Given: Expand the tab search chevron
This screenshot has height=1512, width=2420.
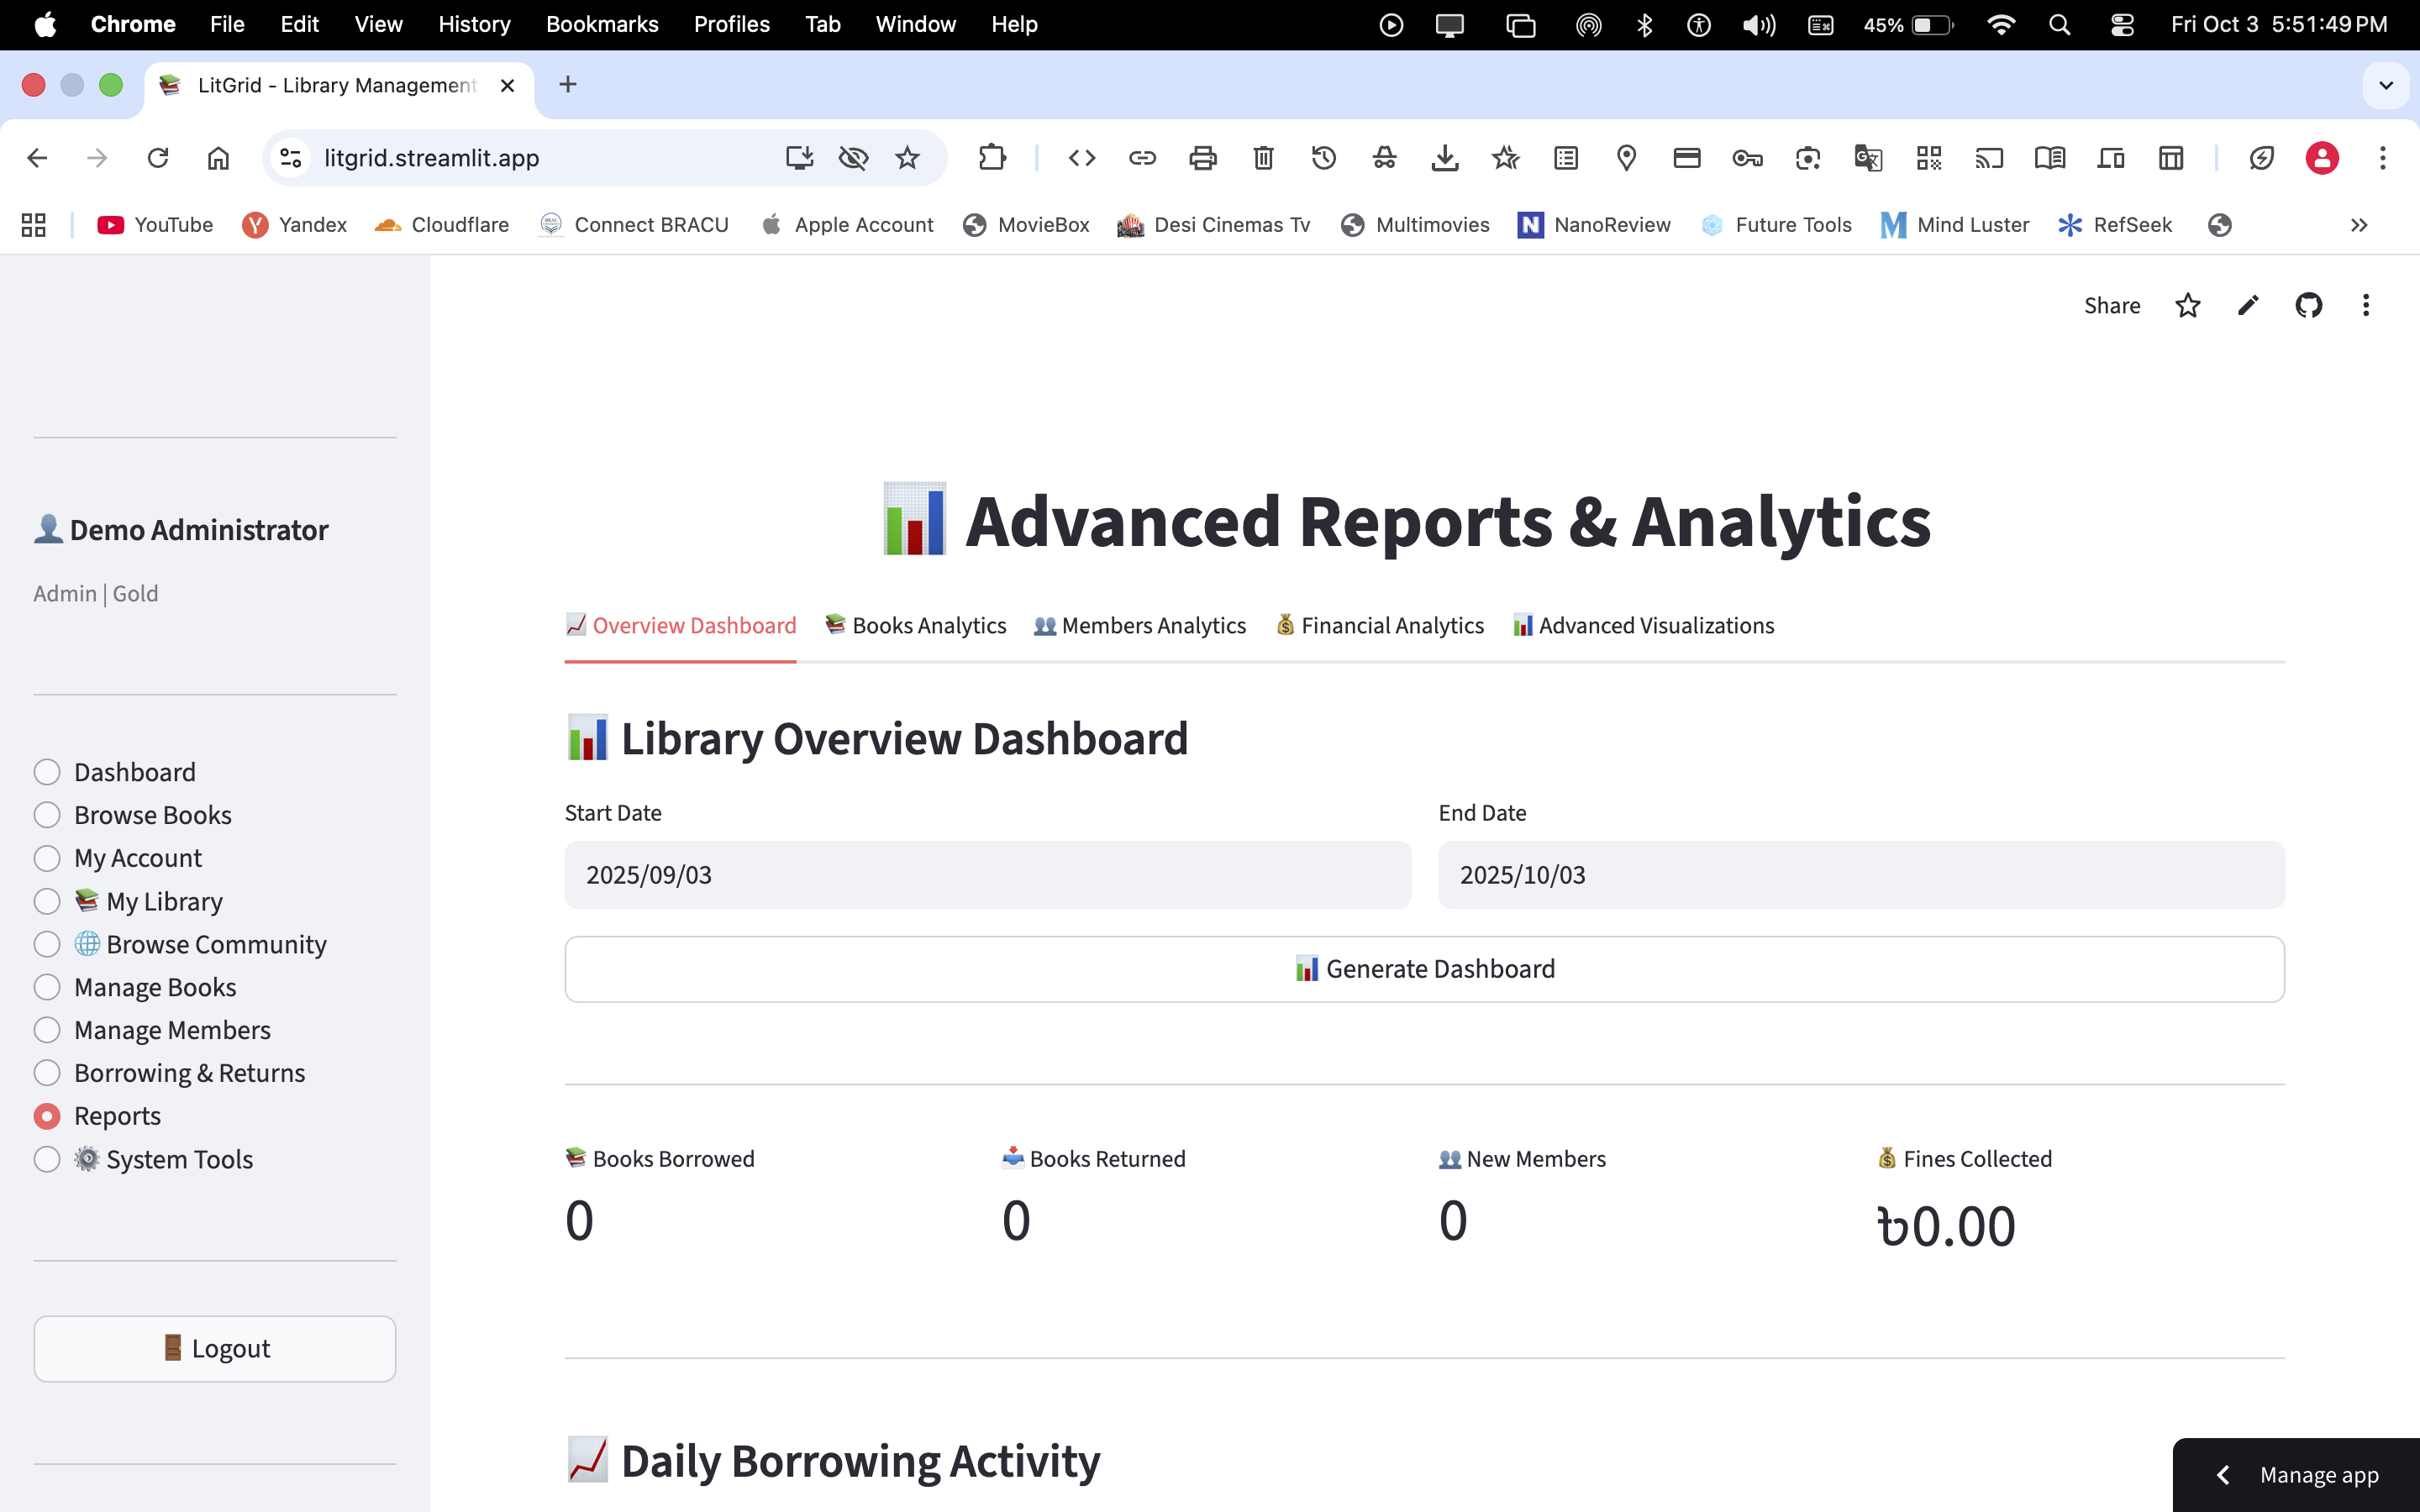Looking at the screenshot, I should click(2386, 85).
